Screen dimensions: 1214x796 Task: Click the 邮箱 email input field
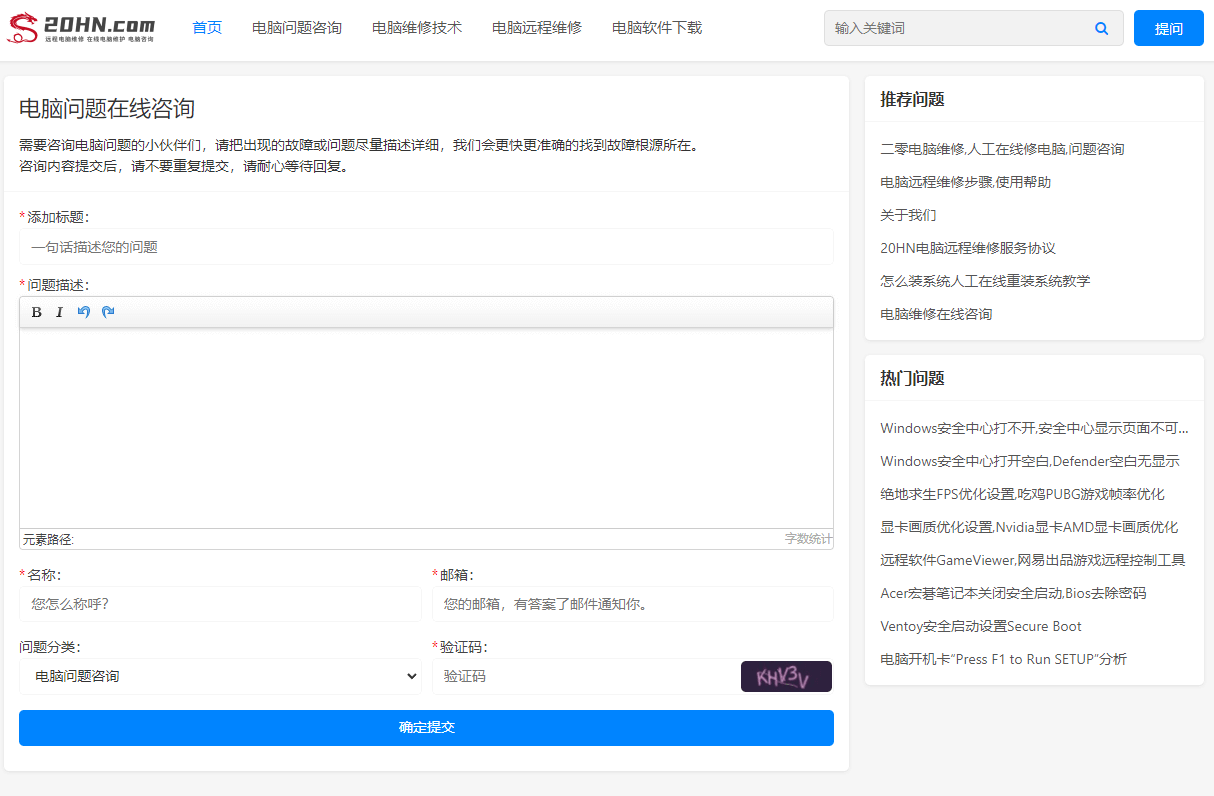[x=632, y=604]
